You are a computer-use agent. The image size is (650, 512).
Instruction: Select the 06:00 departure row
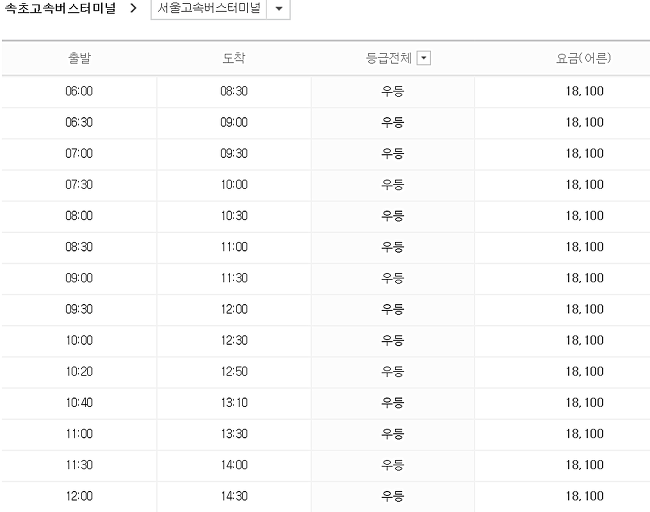point(325,91)
